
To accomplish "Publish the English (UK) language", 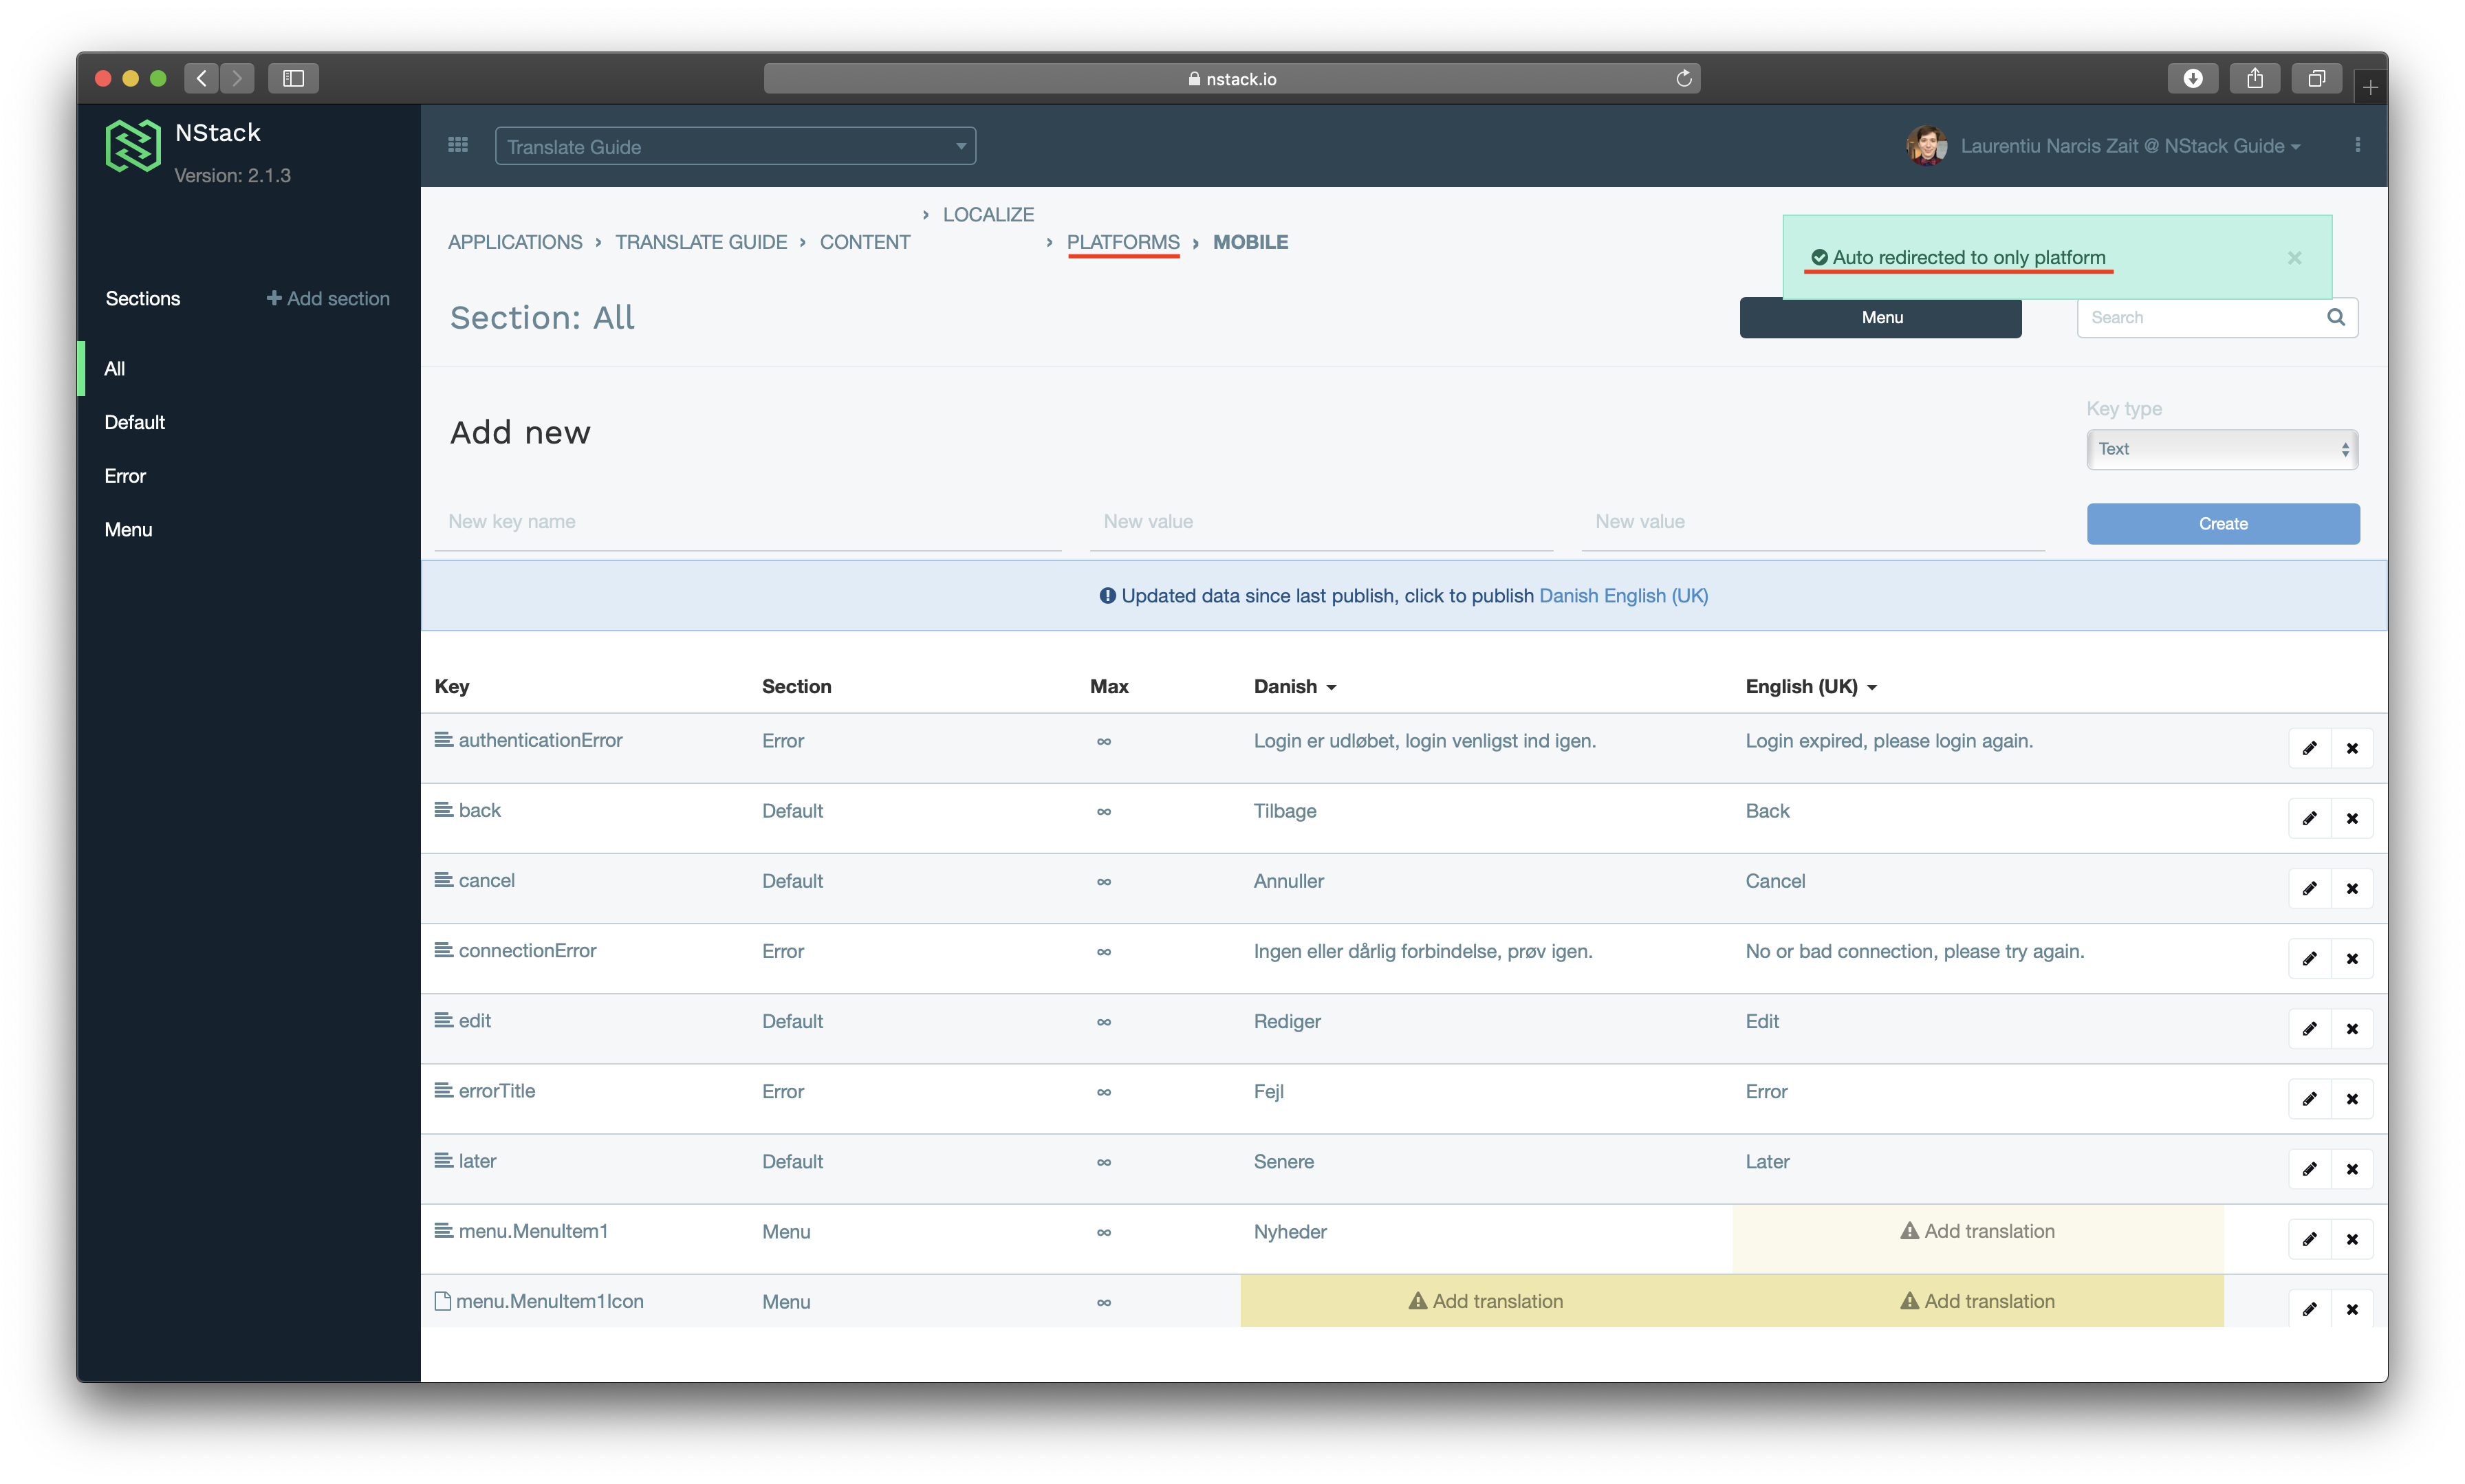I will [x=1655, y=596].
